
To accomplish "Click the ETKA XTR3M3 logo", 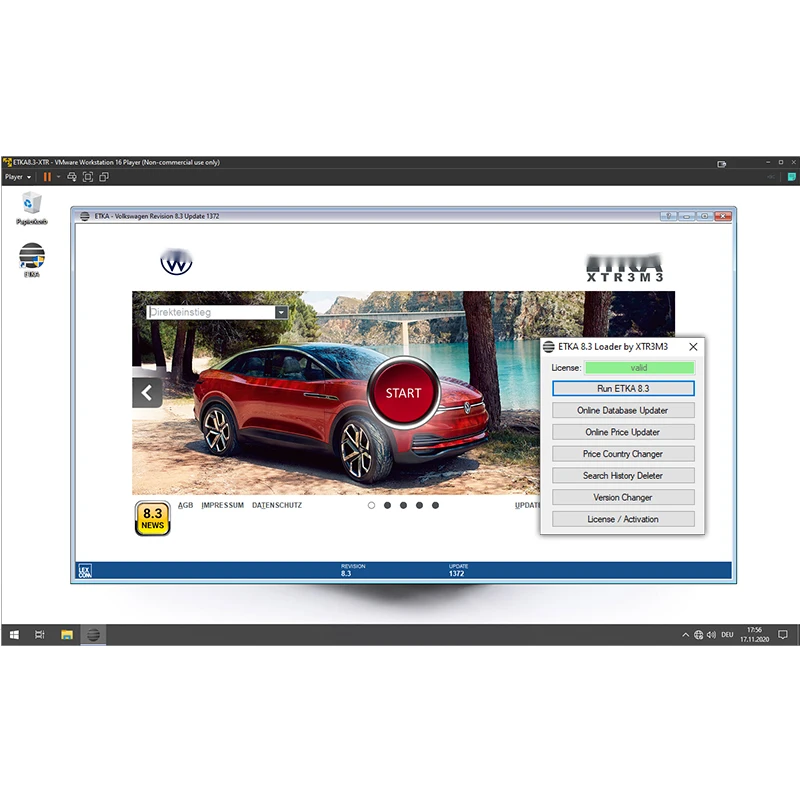I will click(624, 268).
